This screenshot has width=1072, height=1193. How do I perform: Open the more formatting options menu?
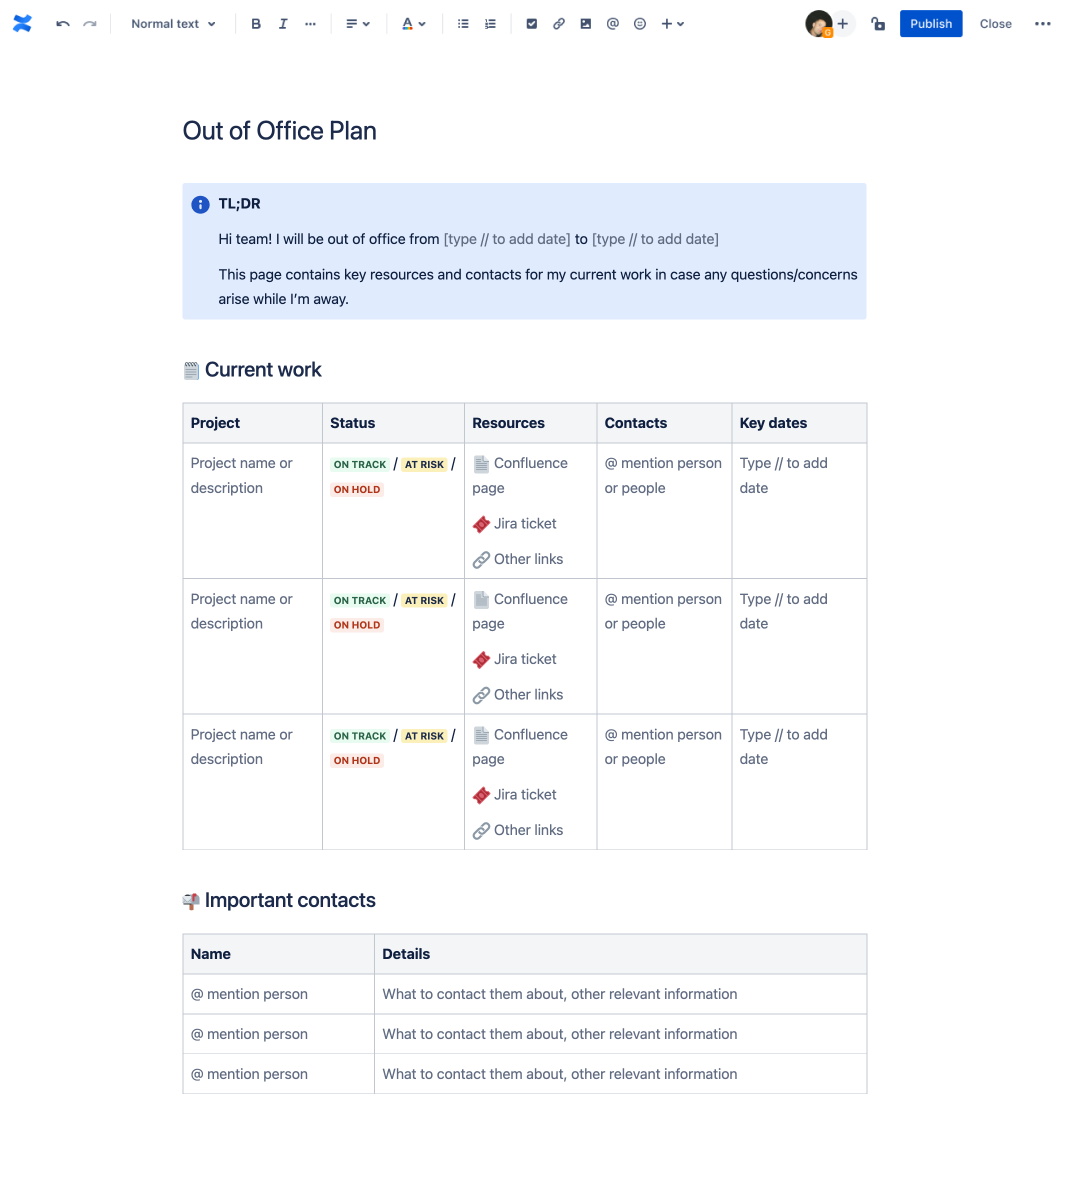coord(310,23)
